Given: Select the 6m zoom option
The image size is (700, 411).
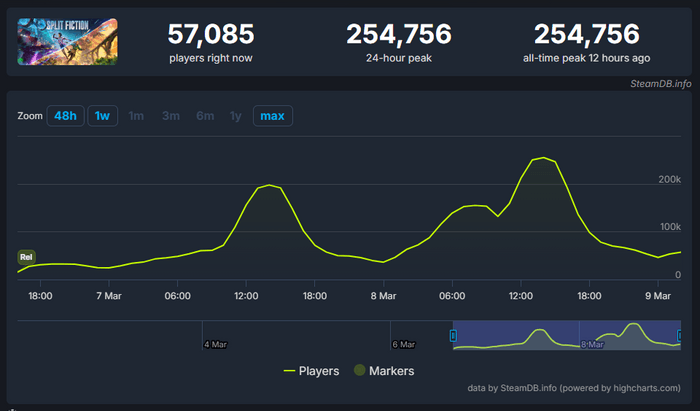Looking at the screenshot, I should point(205,116).
